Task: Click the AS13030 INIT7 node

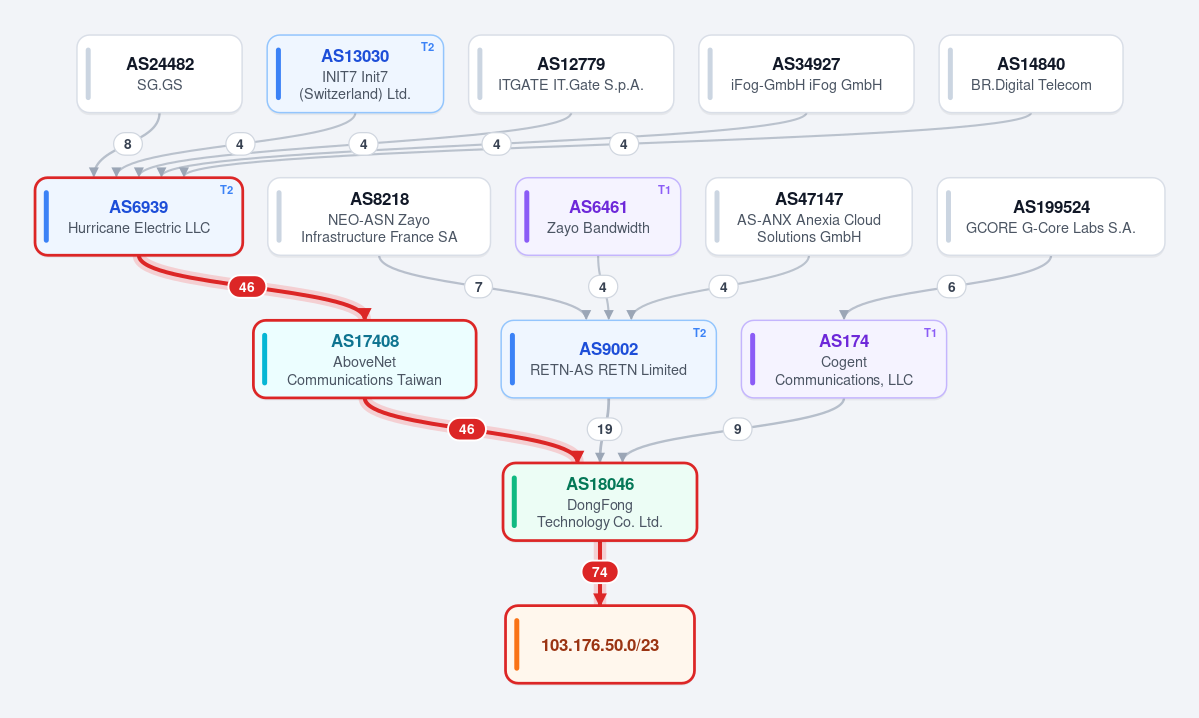Action: (355, 74)
